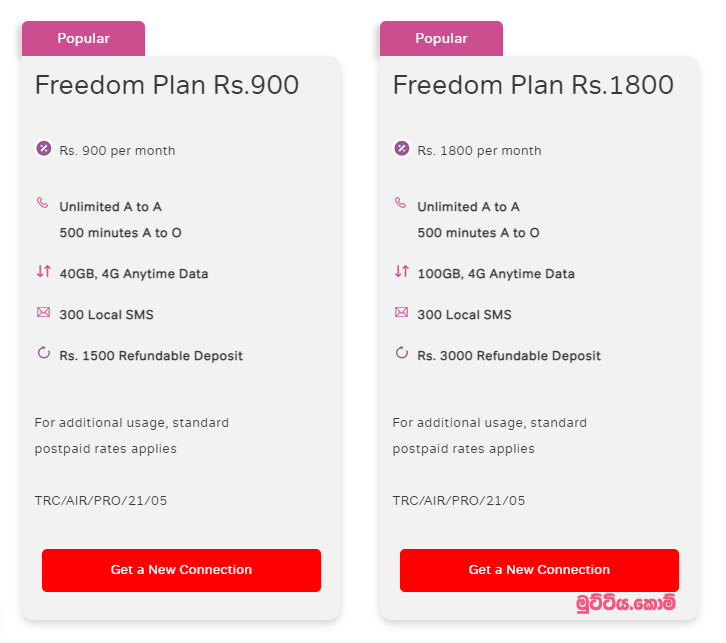
Task: Click the percent price icon on Rs.1800 plan
Action: click(402, 149)
